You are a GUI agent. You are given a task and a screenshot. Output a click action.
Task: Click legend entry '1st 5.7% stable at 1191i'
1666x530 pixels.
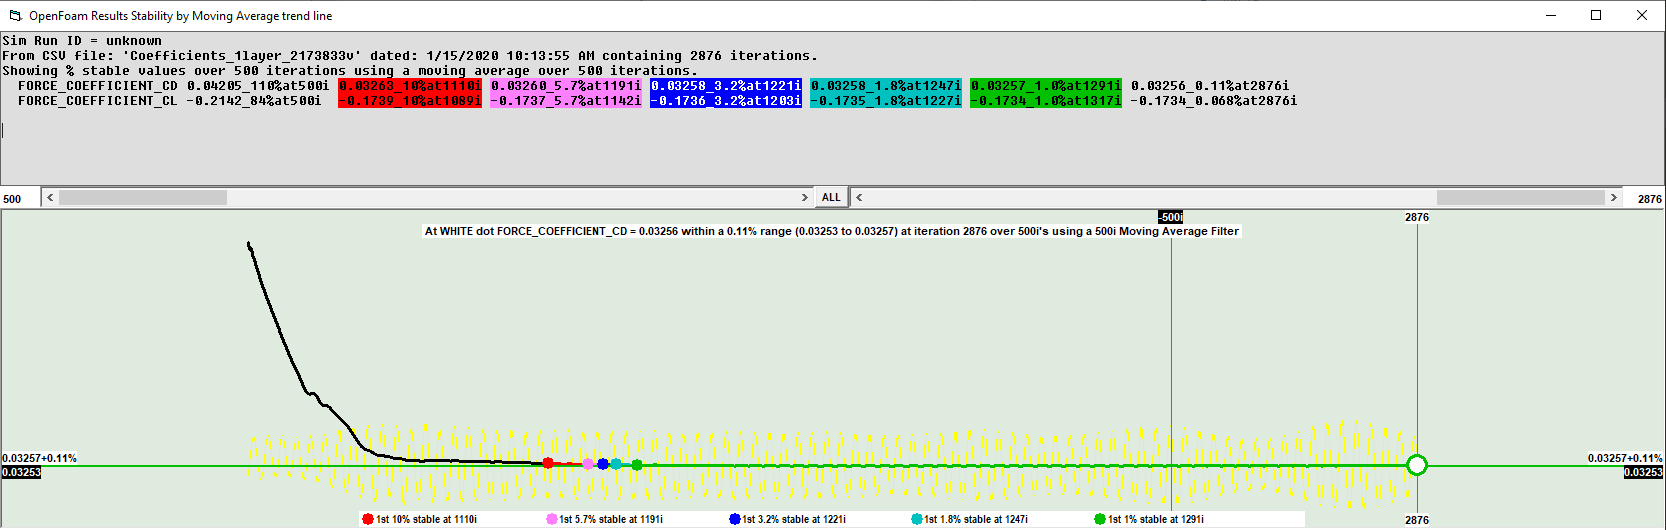click(605, 520)
